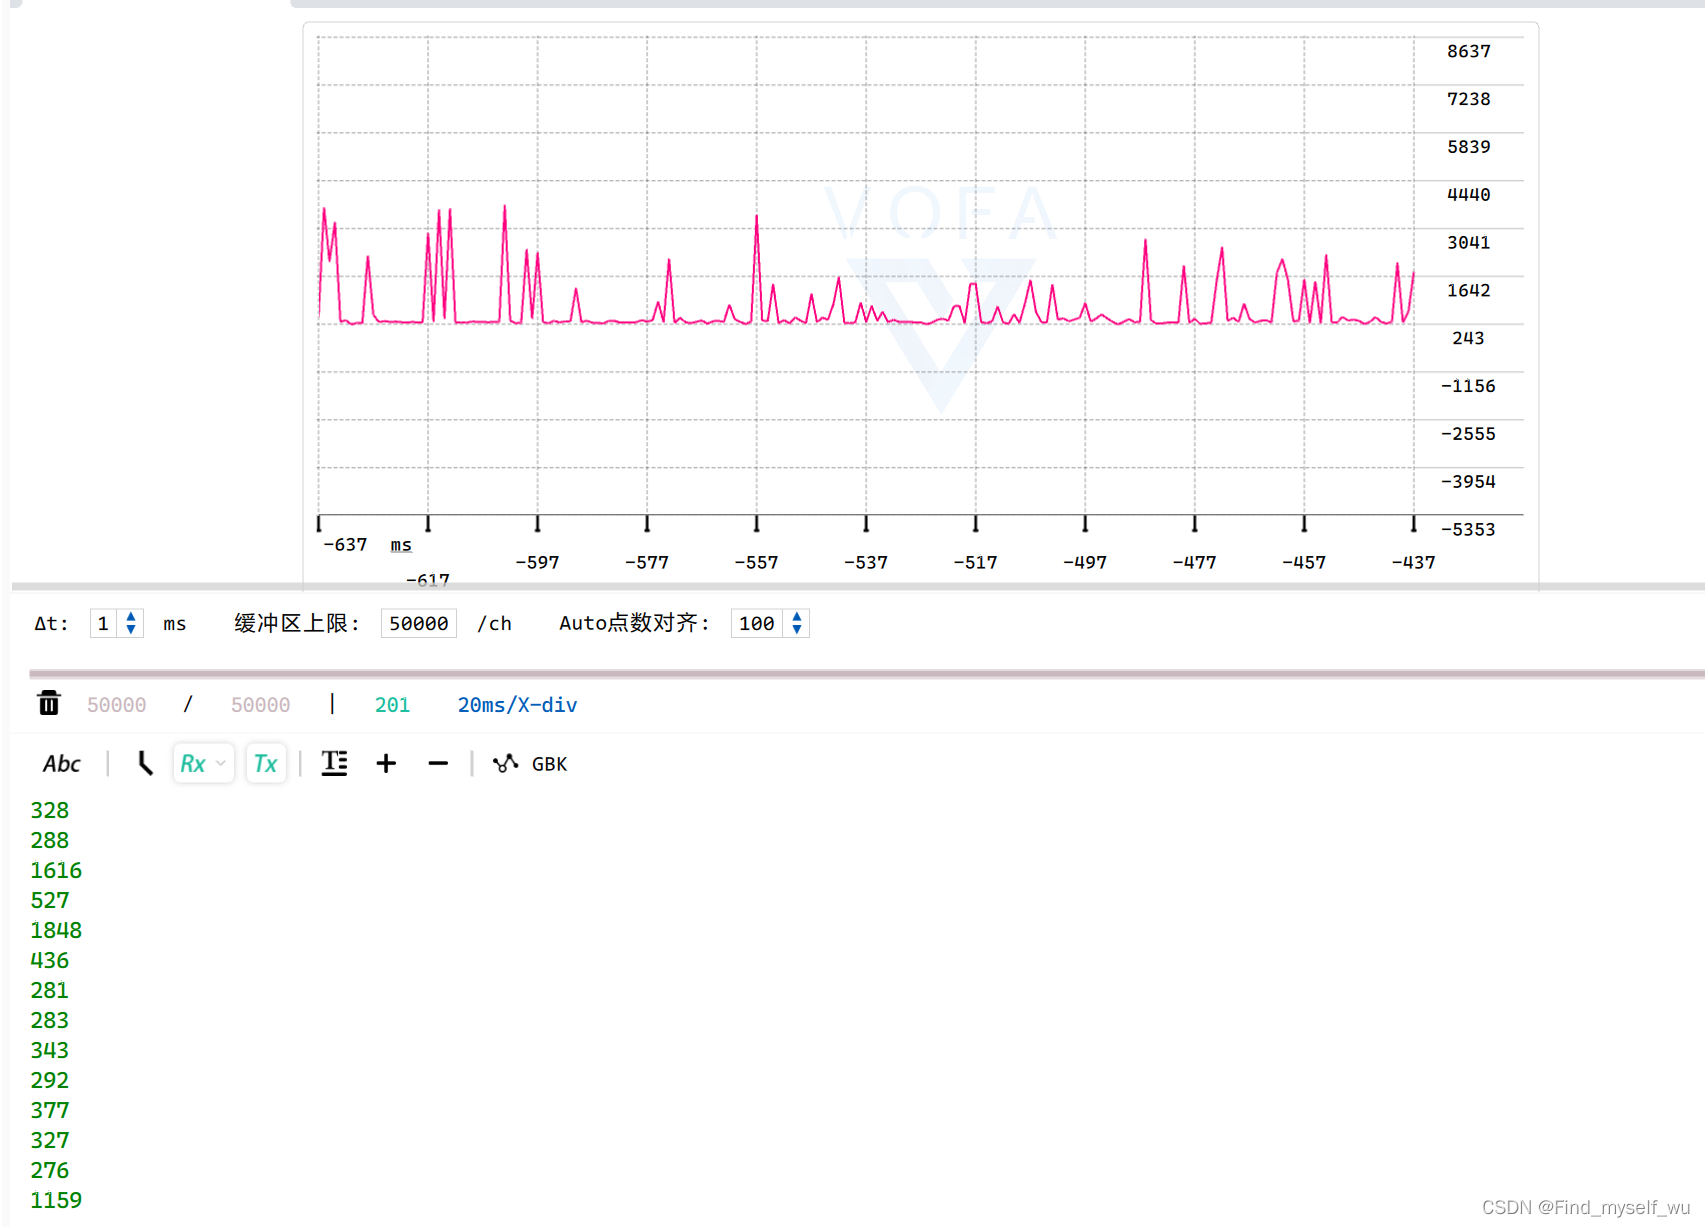This screenshot has width=1705, height=1227.
Task: Click X-axis label -497
Action: 1085,563
